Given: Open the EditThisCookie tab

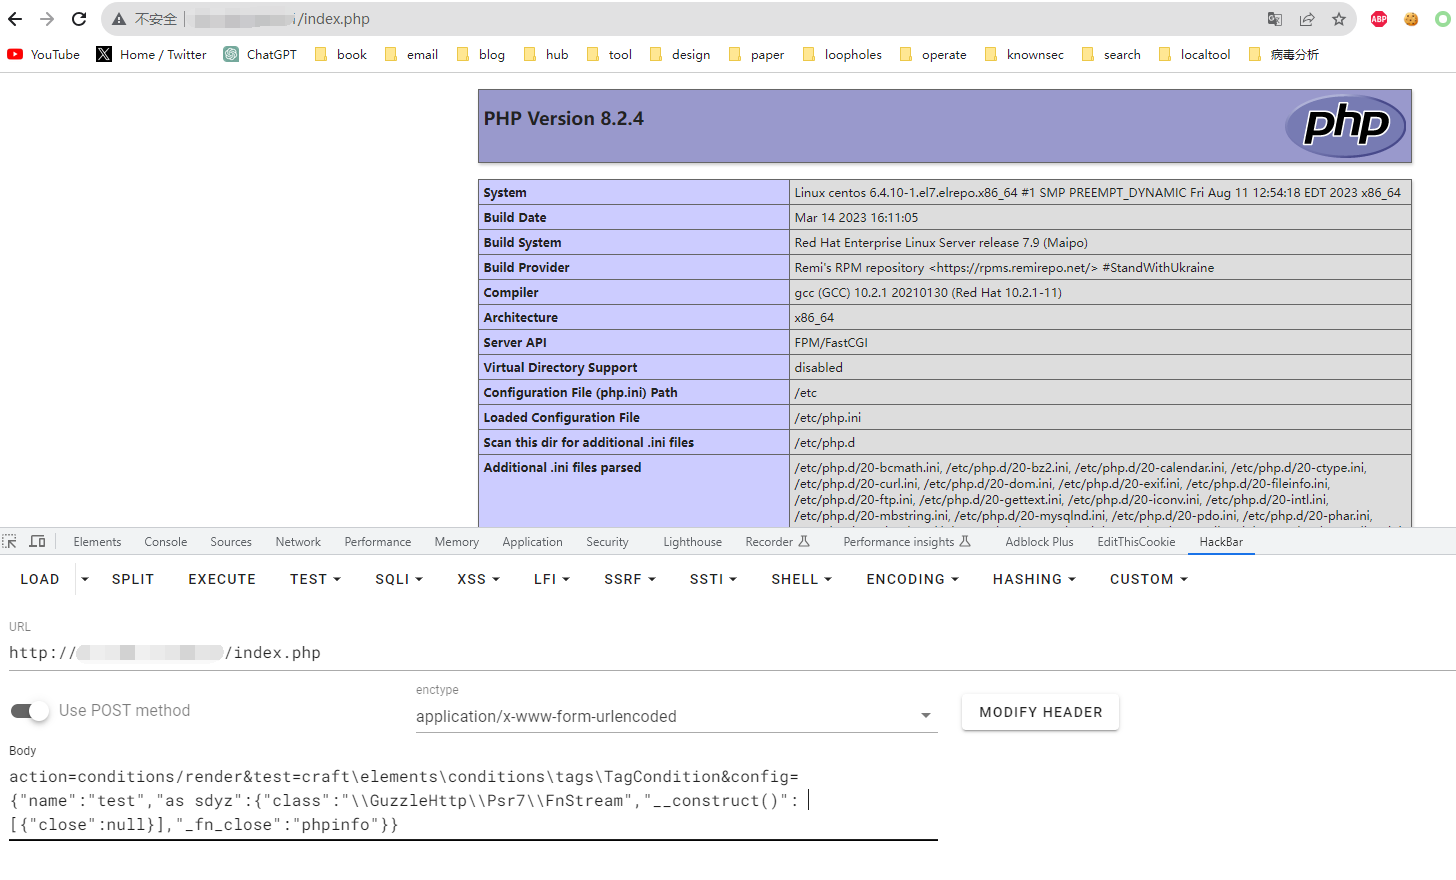Looking at the screenshot, I should (x=1137, y=542).
